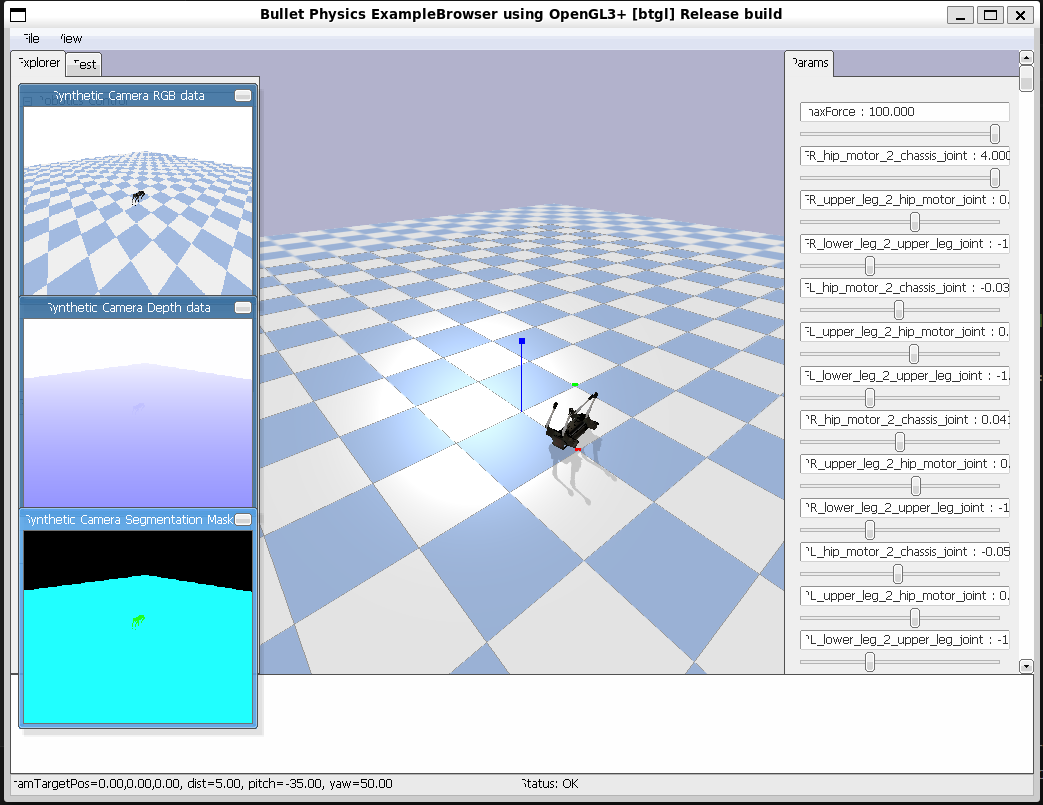Image resolution: width=1043 pixels, height=805 pixels.
Task: Click the quadruped robot in the 3D viewport
Action: pyautogui.click(x=571, y=422)
